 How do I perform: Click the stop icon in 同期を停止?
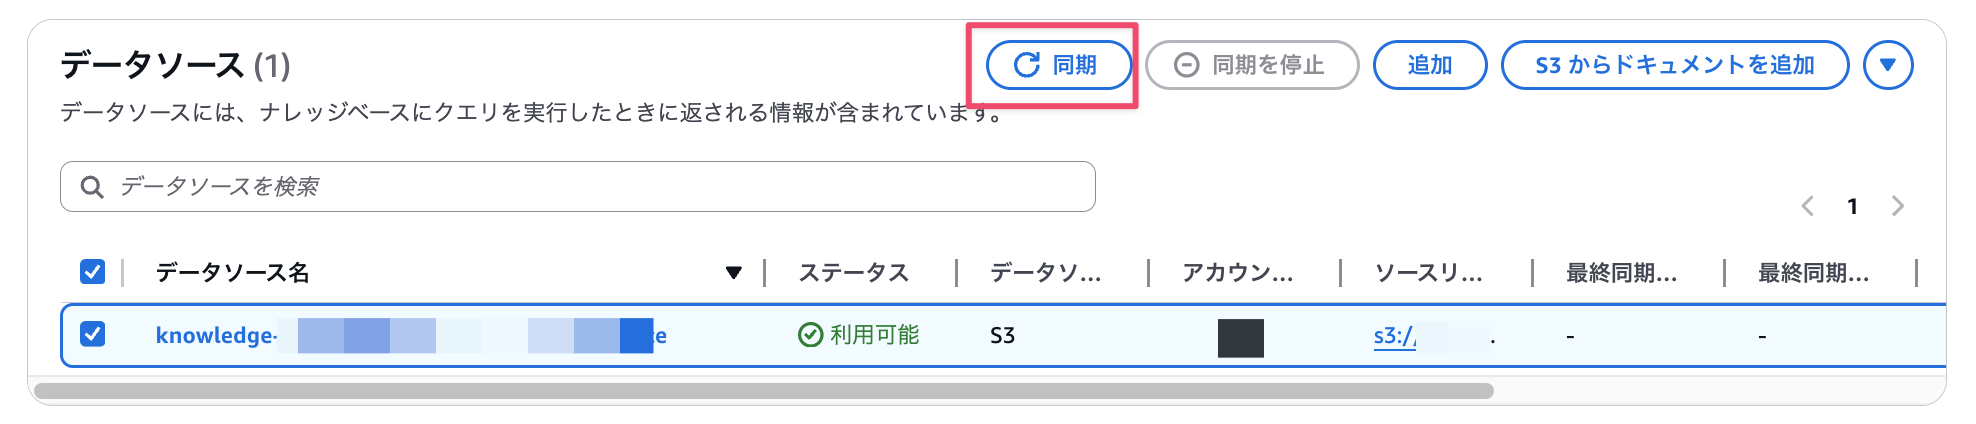pyautogui.click(x=1186, y=65)
